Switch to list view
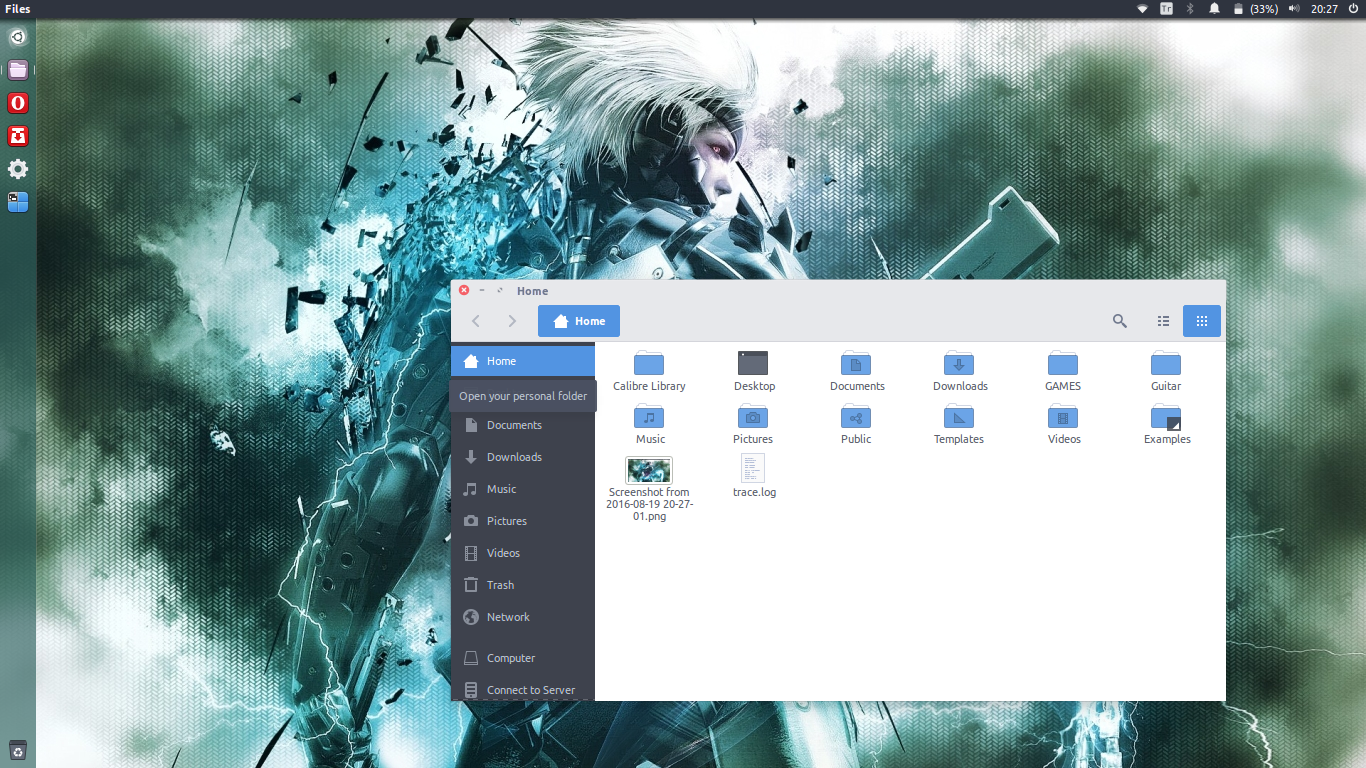 (x=1163, y=321)
